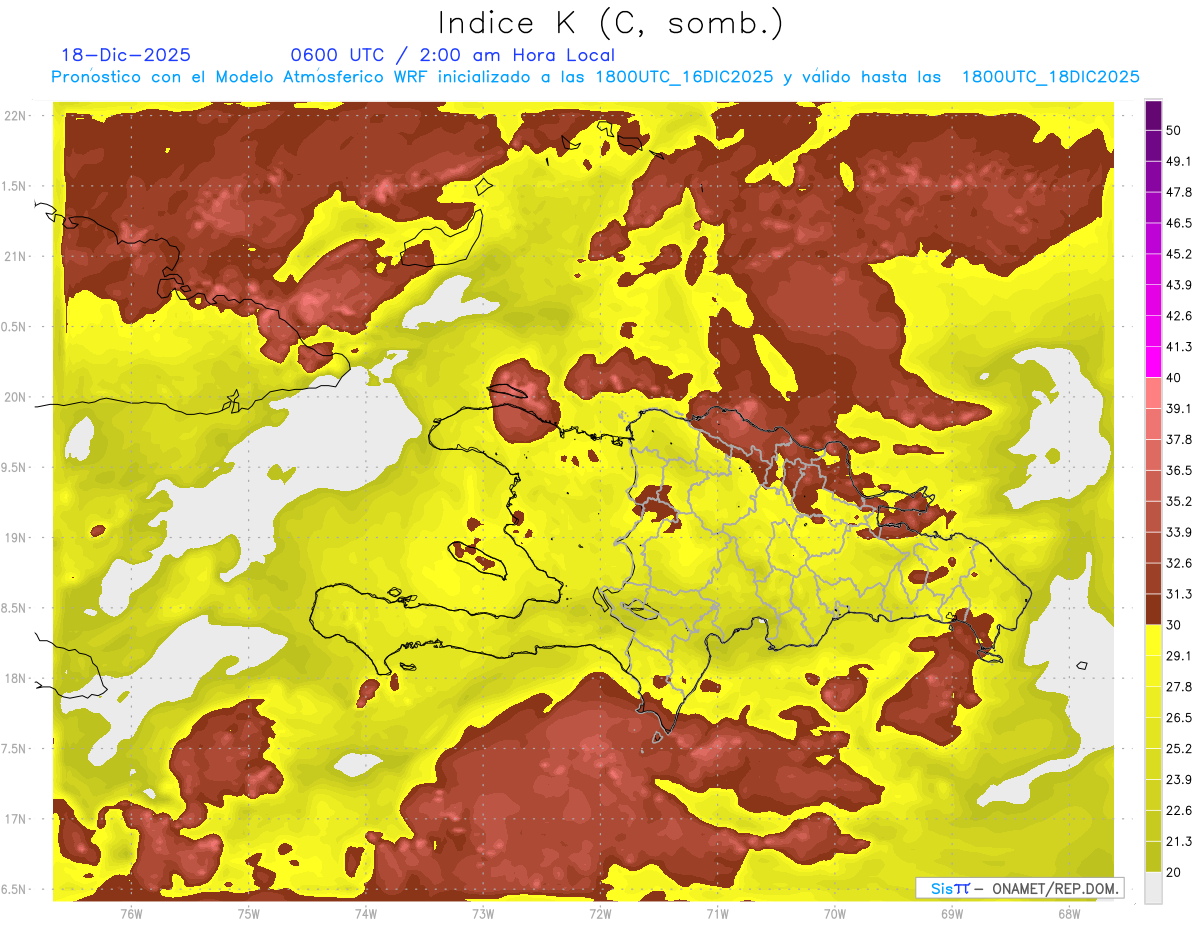Select the "41.3" color scale label

(1178, 347)
